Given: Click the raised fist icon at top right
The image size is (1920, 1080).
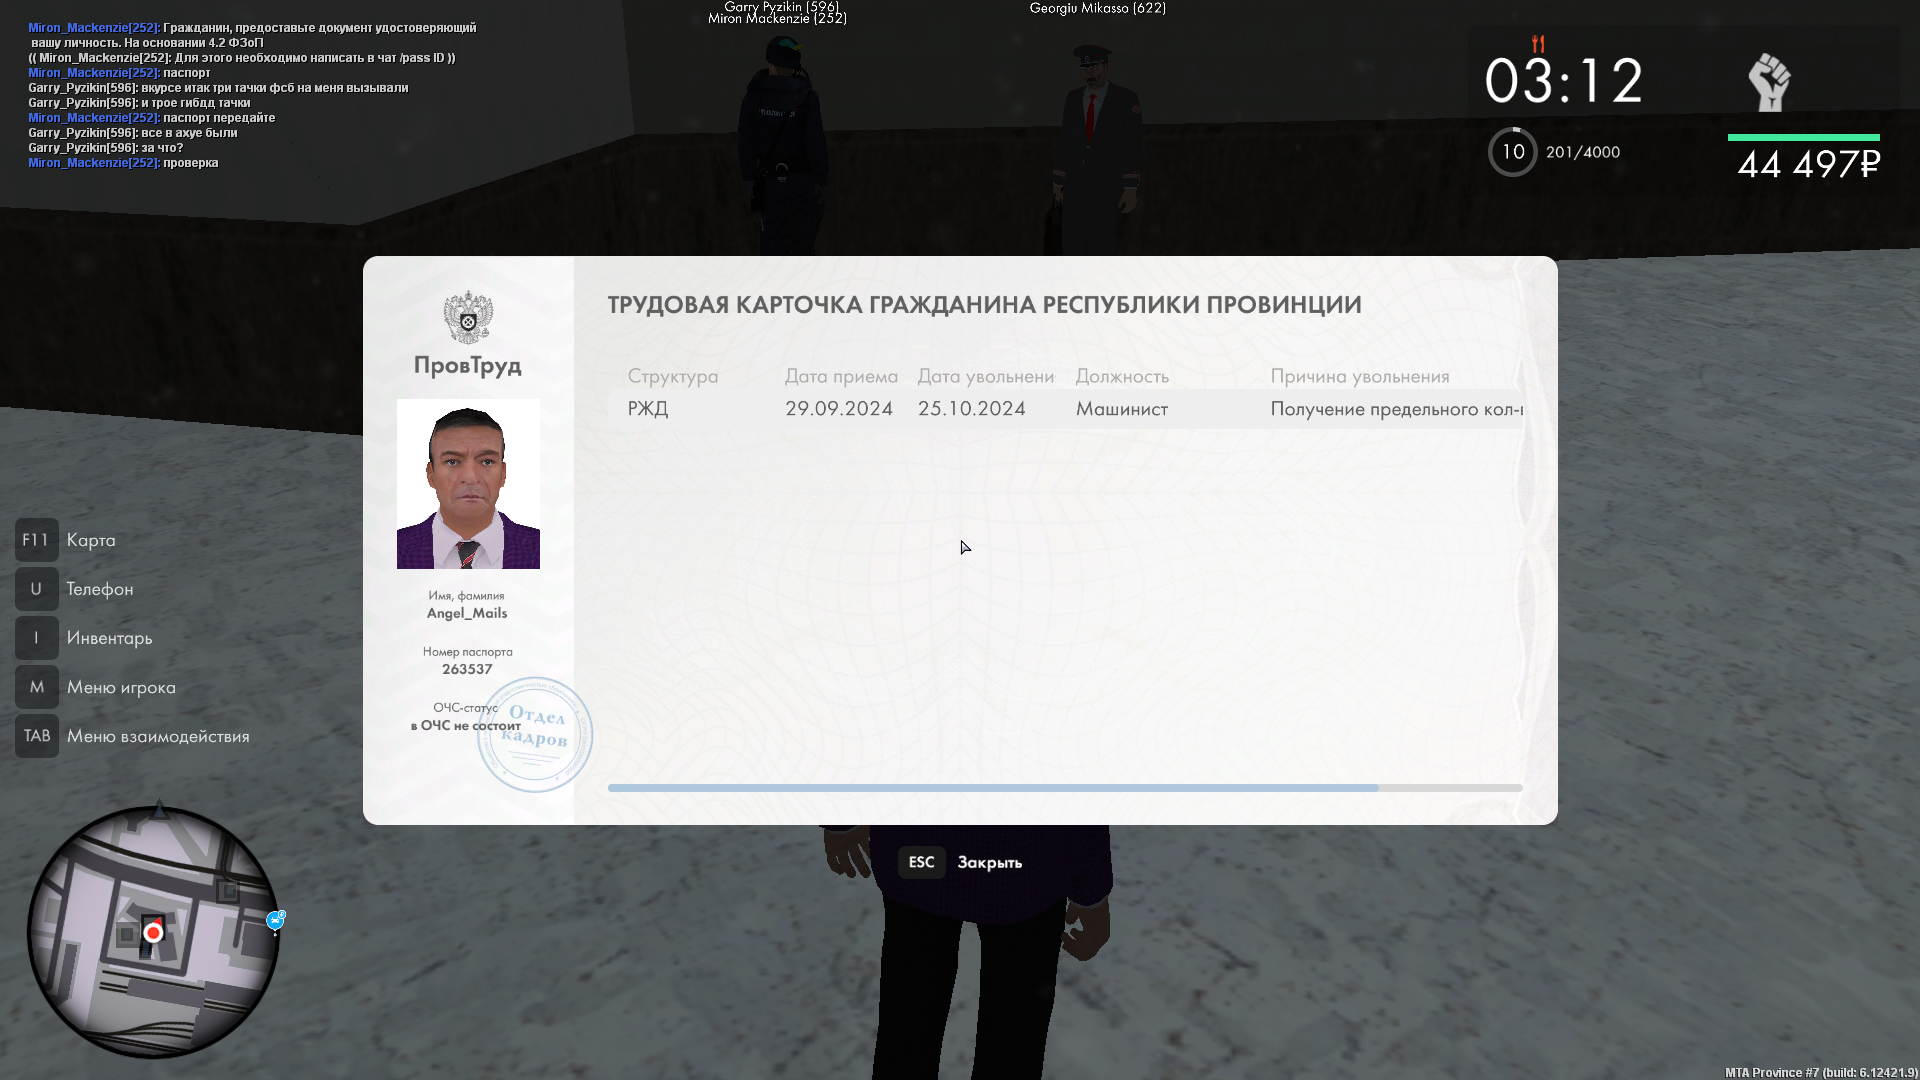Looking at the screenshot, I should click(1769, 82).
